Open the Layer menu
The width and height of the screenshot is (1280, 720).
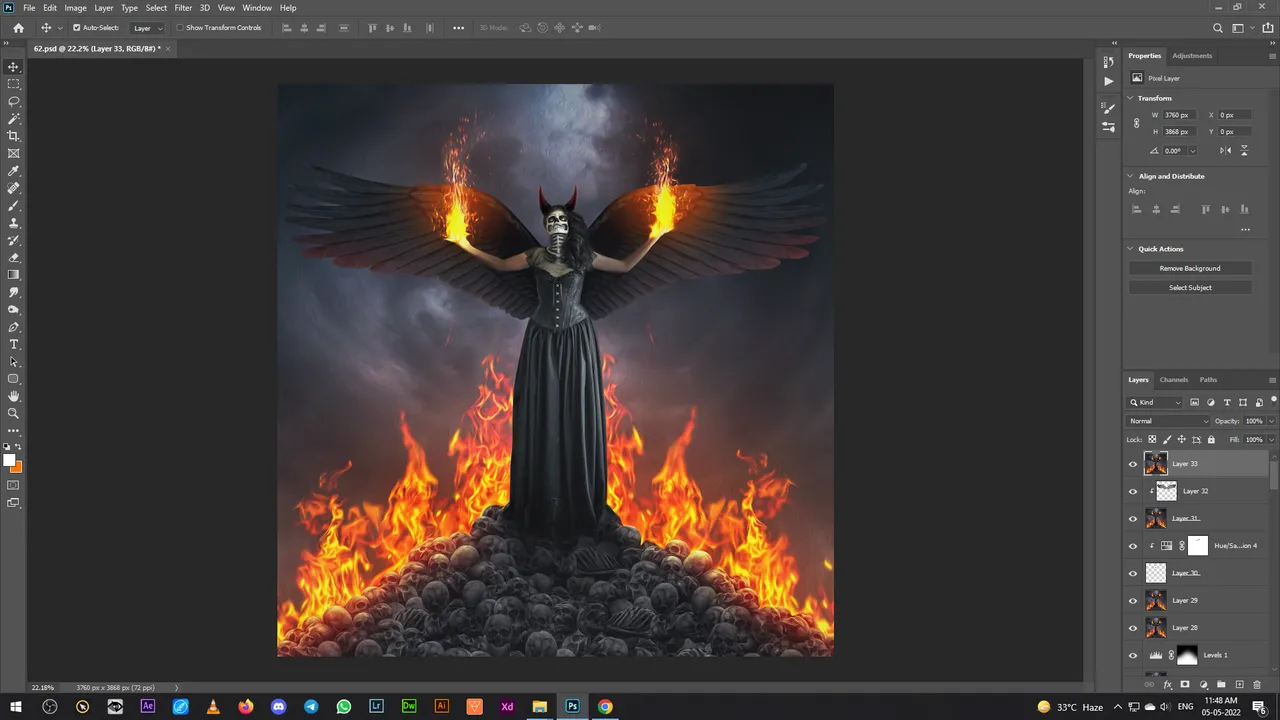(104, 8)
